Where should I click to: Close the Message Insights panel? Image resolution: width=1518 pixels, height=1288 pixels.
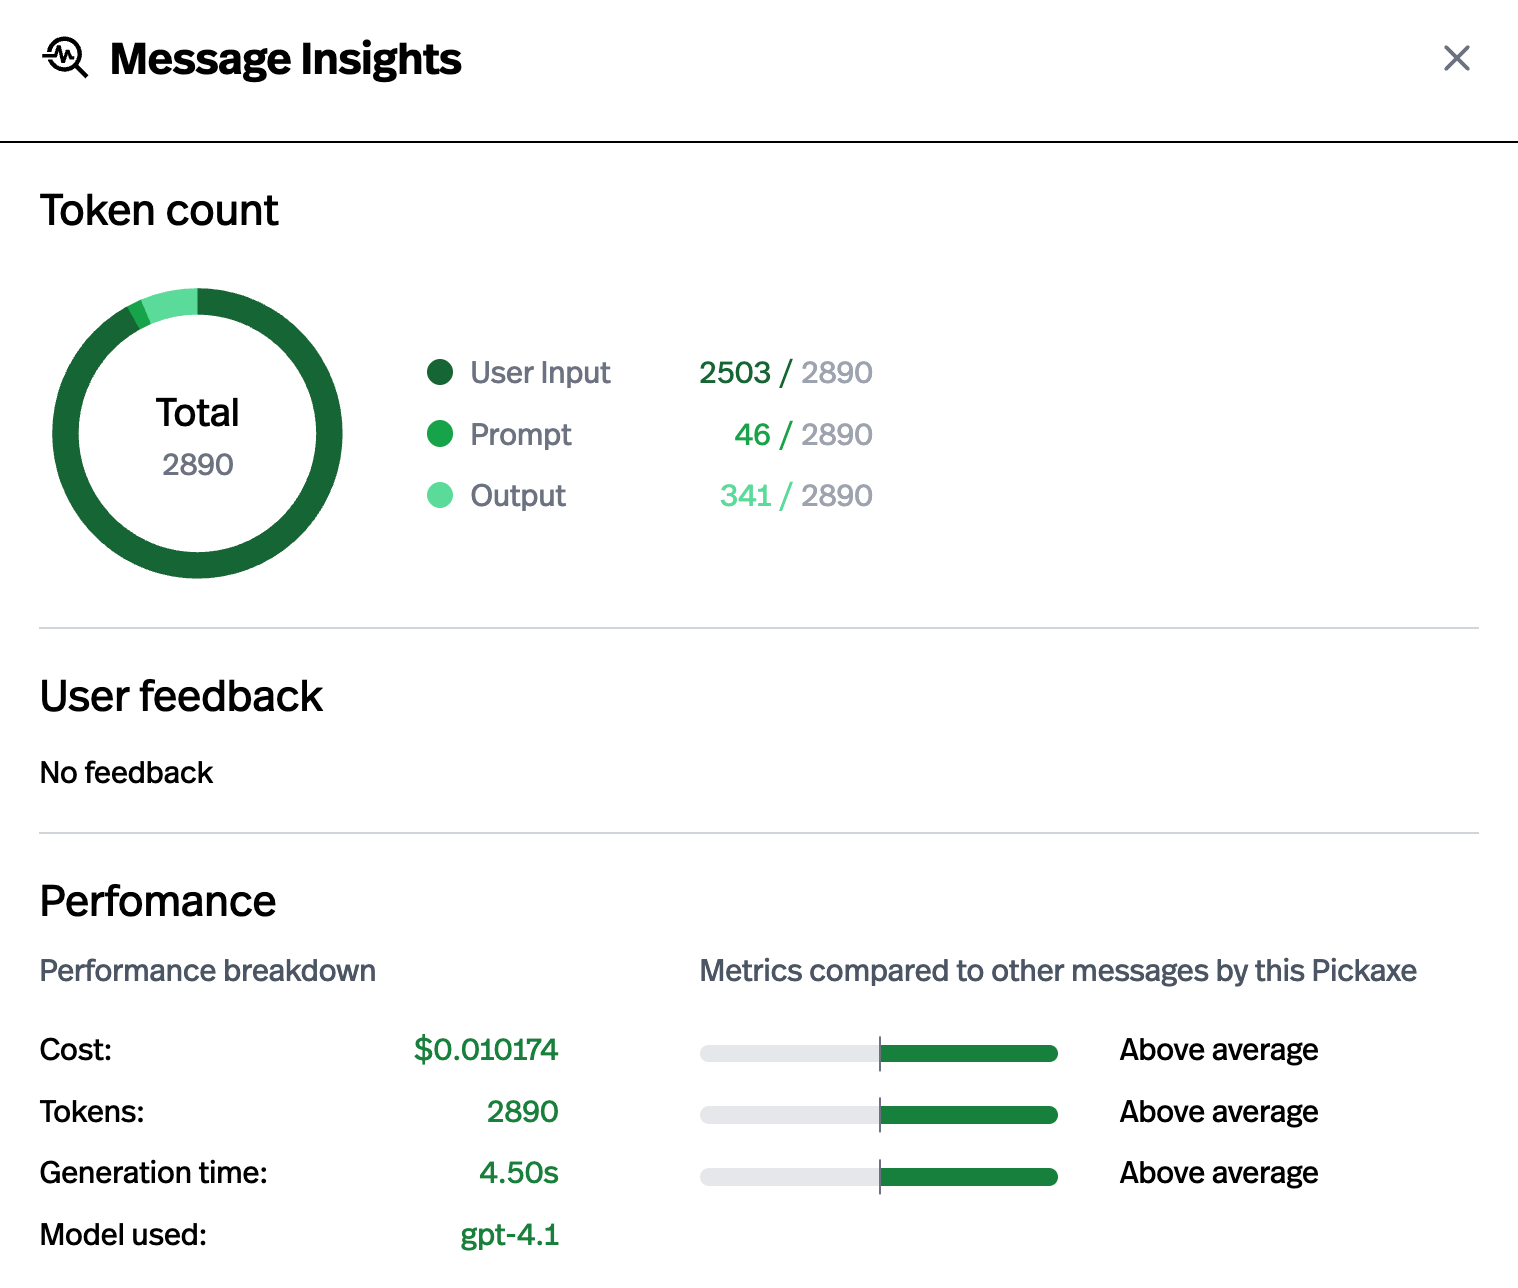point(1456,58)
